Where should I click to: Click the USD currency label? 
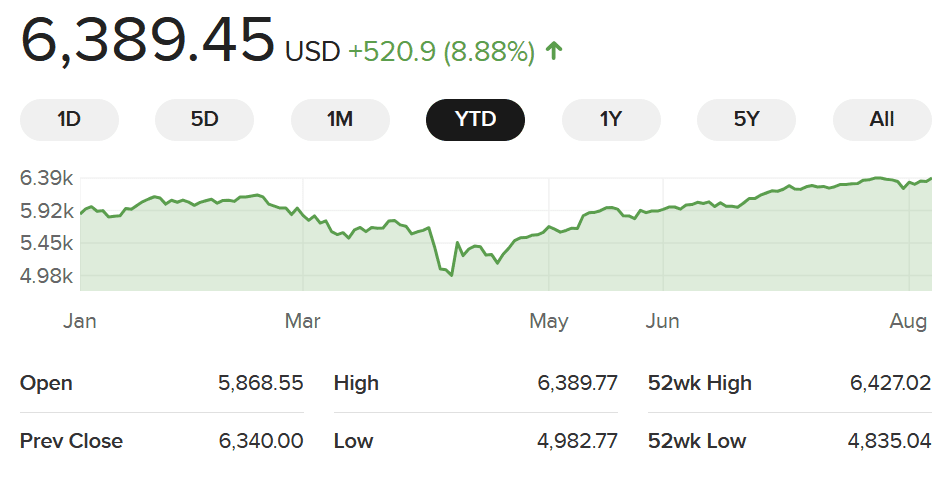(x=313, y=51)
